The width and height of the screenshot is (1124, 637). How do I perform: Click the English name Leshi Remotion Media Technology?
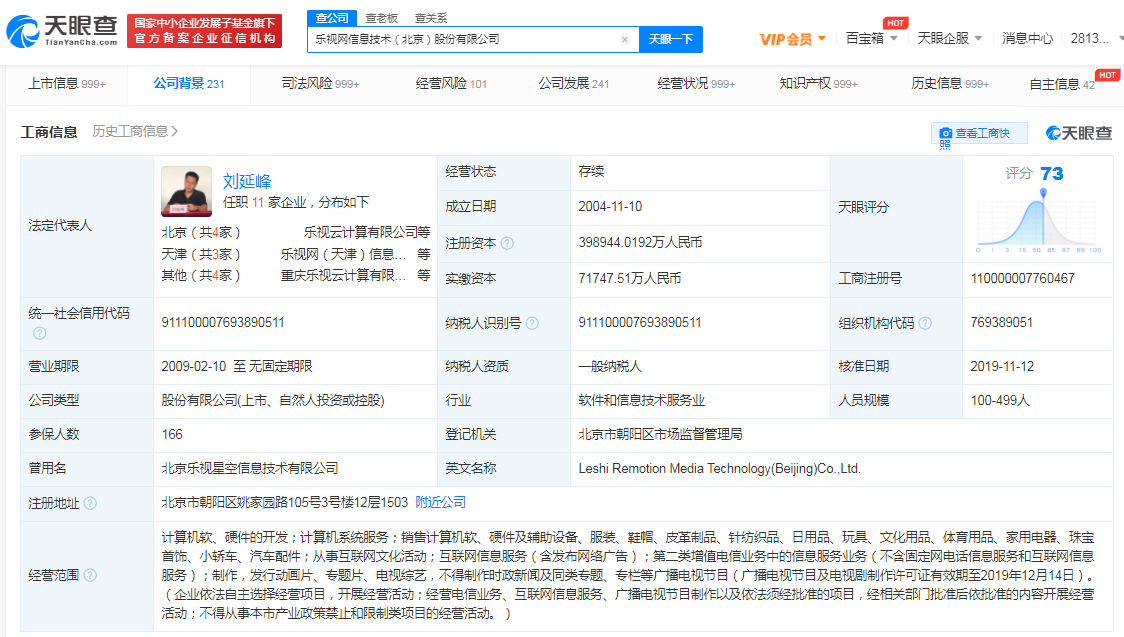[x=720, y=469]
